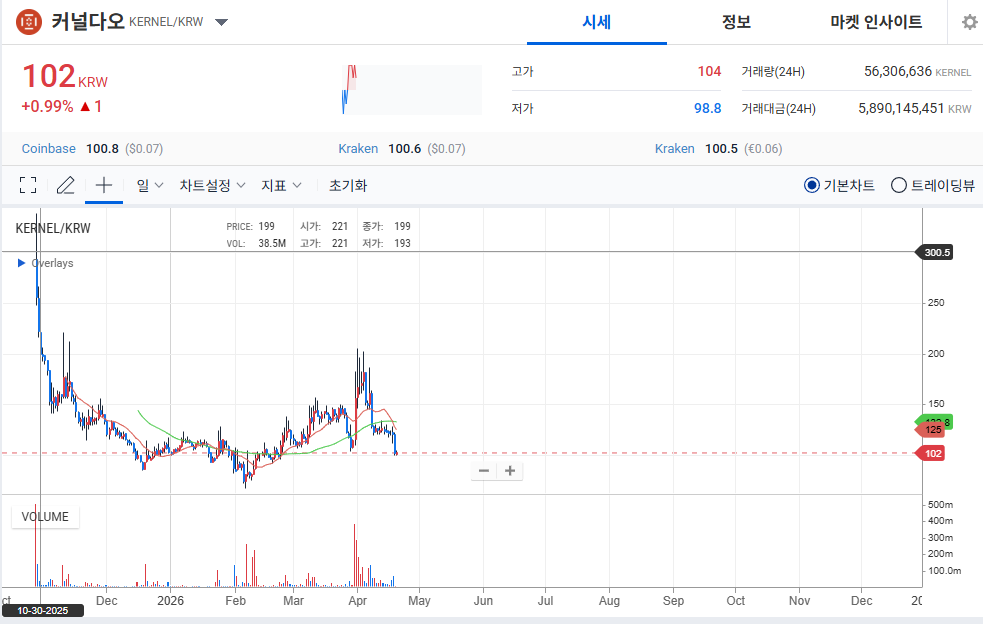Image resolution: width=983 pixels, height=624 pixels.
Task: Expand the KERNEL/KRW market selector arrow
Action: point(221,22)
